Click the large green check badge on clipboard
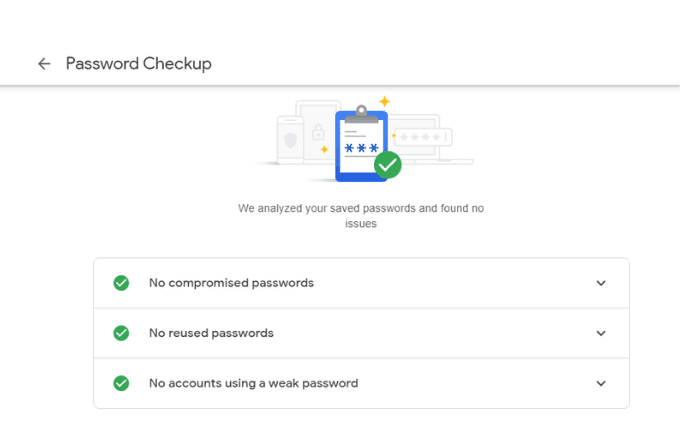 tap(388, 165)
